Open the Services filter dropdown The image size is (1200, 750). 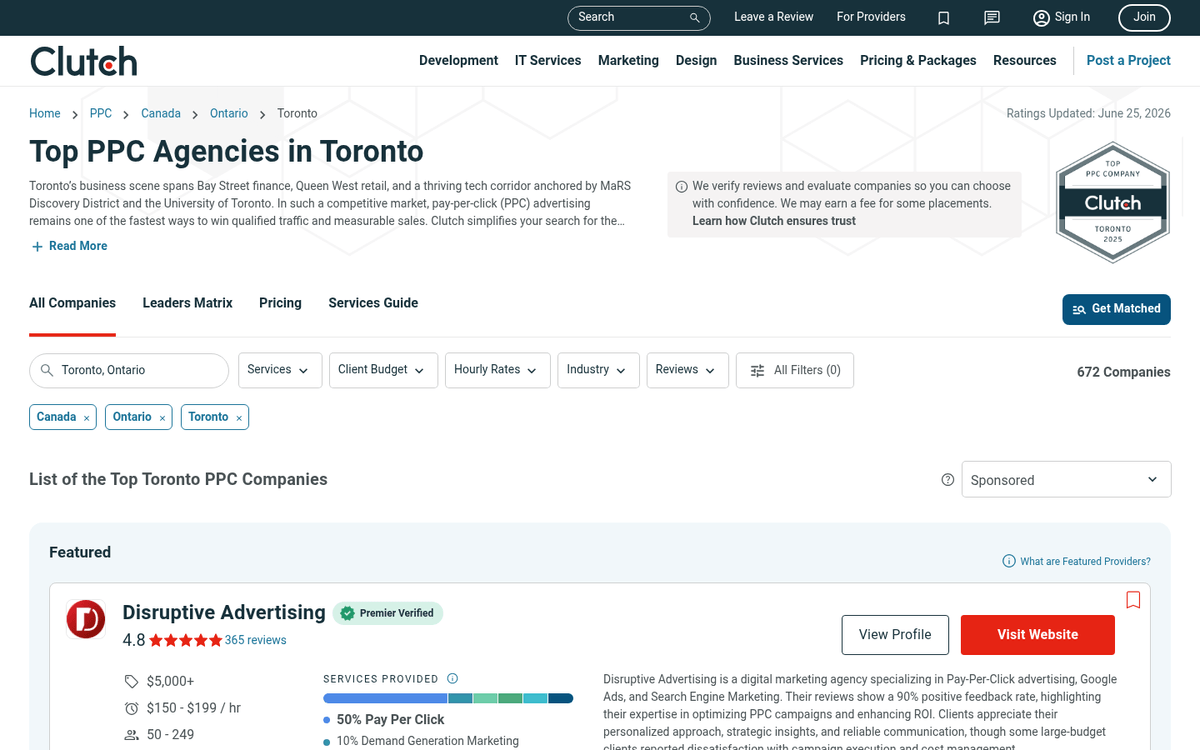(x=280, y=370)
